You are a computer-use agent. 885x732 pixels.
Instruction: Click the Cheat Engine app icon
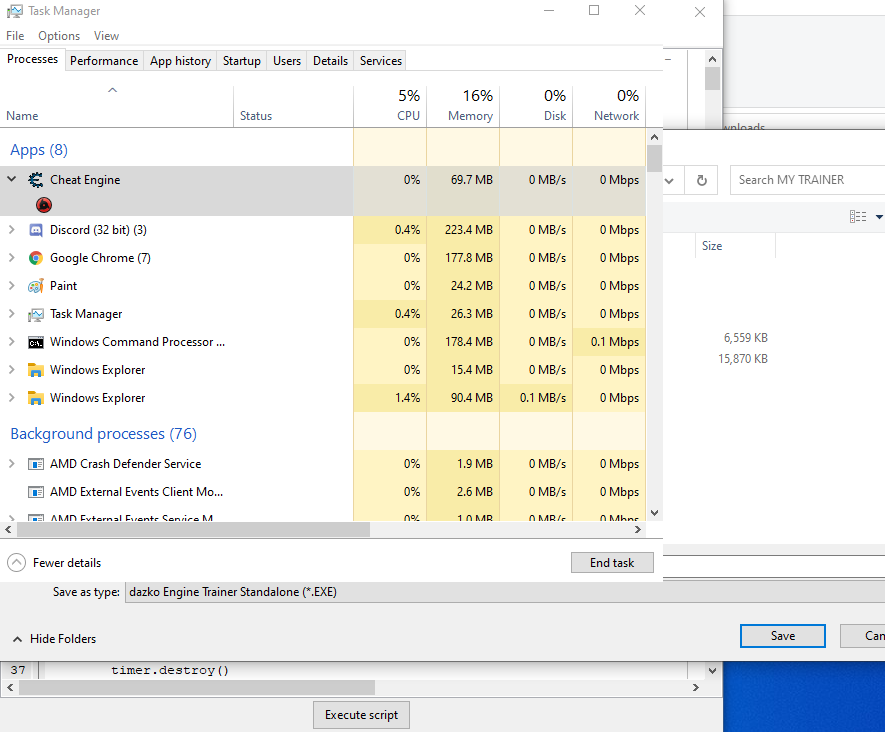[x=36, y=180]
